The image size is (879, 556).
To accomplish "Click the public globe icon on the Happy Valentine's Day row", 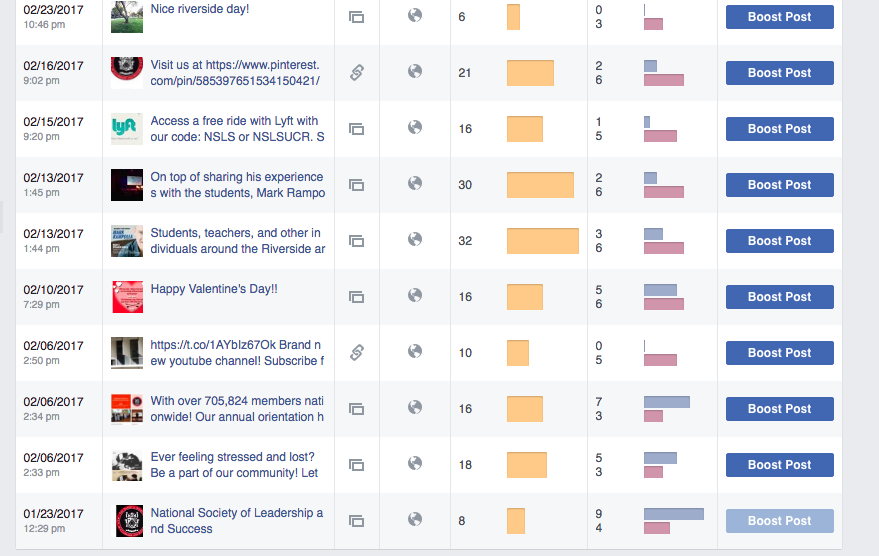I will [x=415, y=296].
